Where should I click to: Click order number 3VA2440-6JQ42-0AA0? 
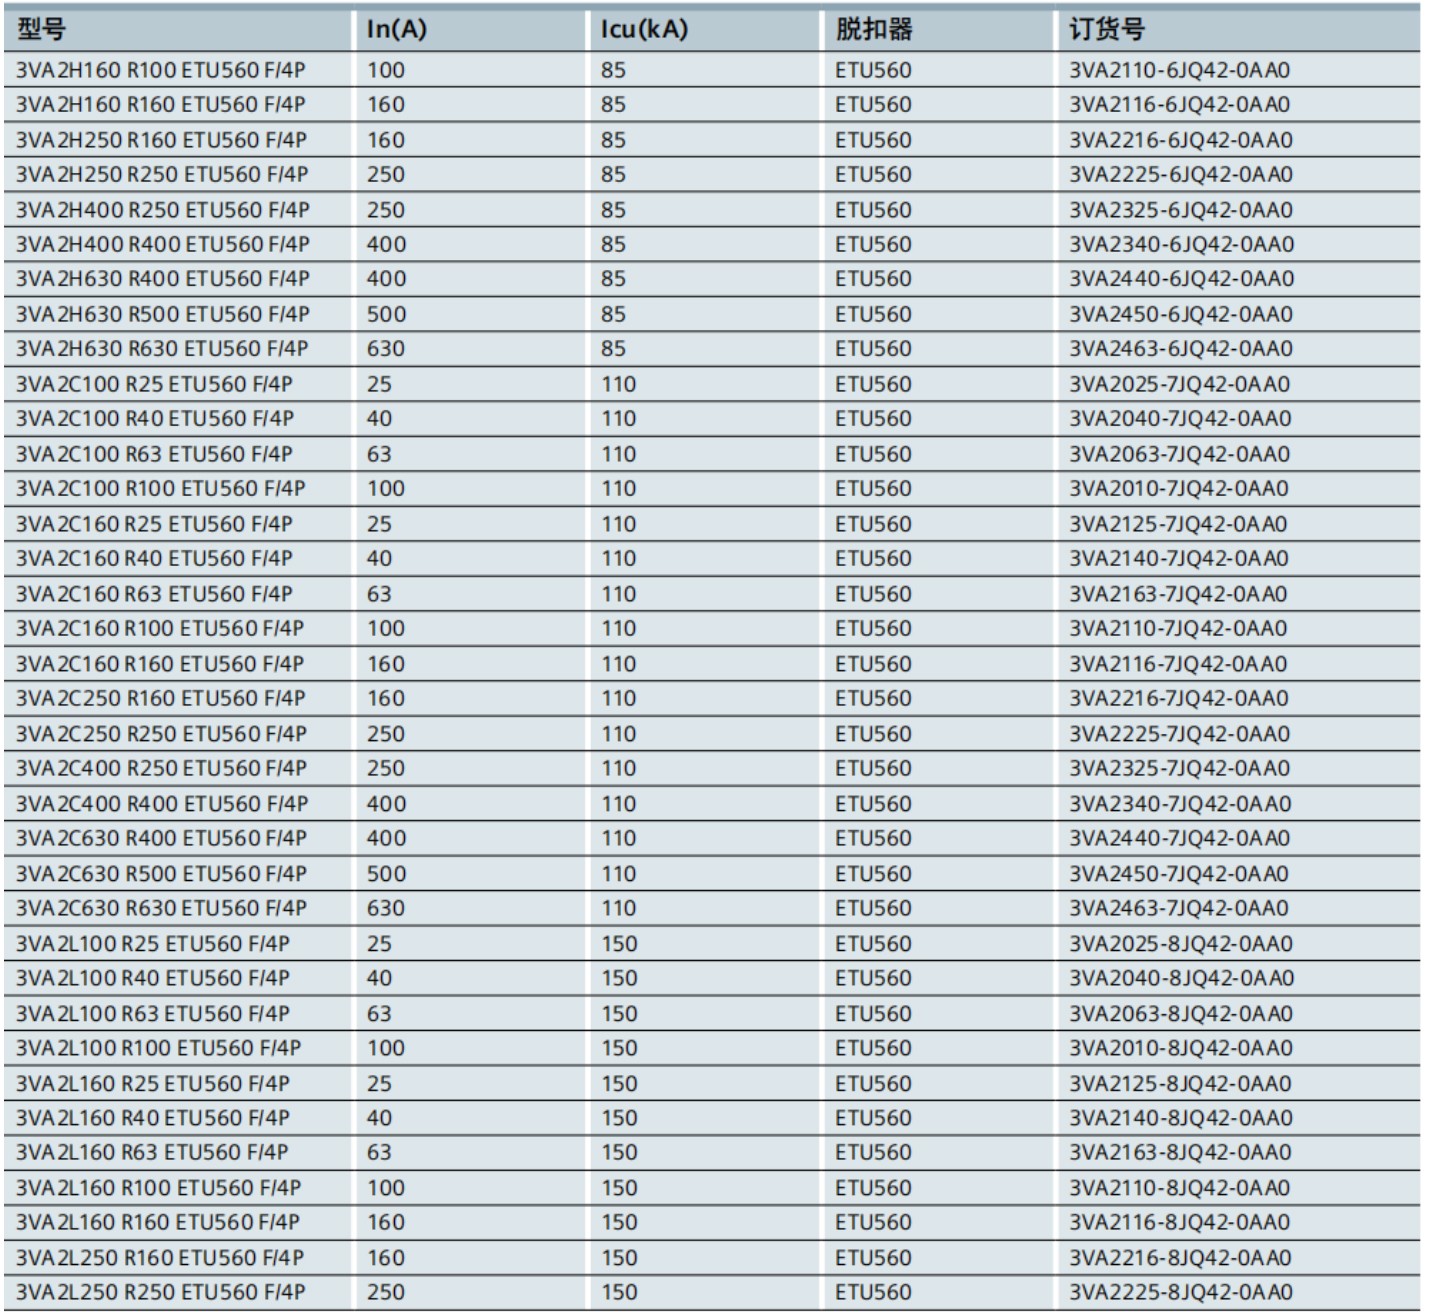tap(1182, 278)
